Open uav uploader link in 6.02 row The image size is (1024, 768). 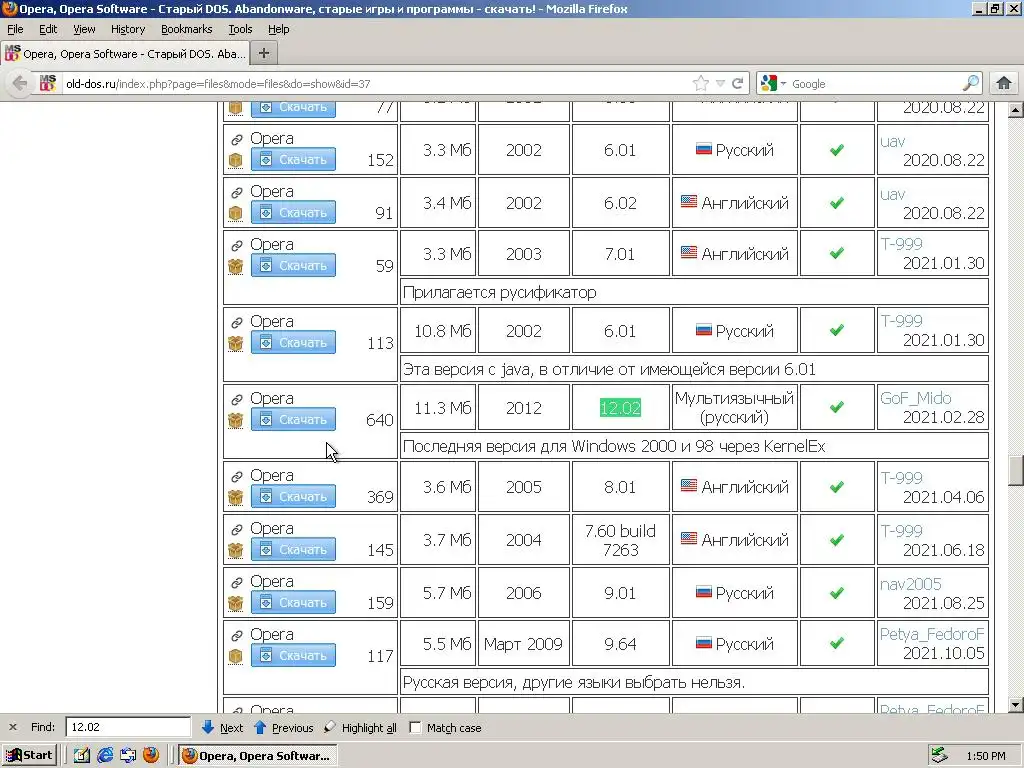pos(892,195)
